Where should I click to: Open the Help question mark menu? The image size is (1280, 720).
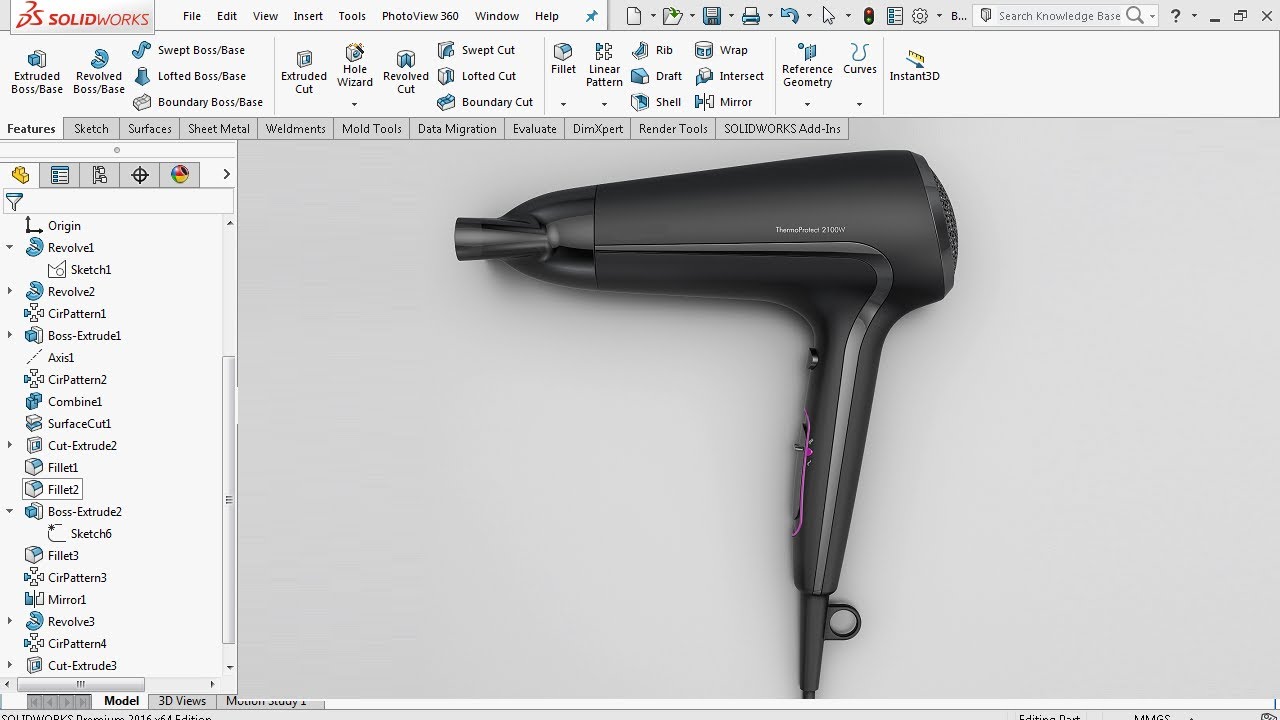point(1175,16)
